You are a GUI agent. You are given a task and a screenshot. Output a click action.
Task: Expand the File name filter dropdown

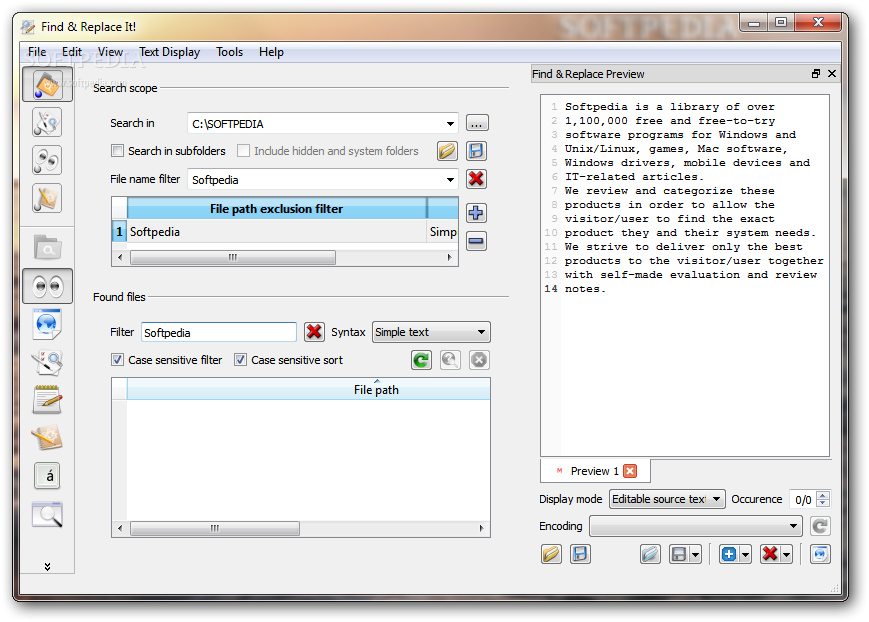pyautogui.click(x=450, y=180)
